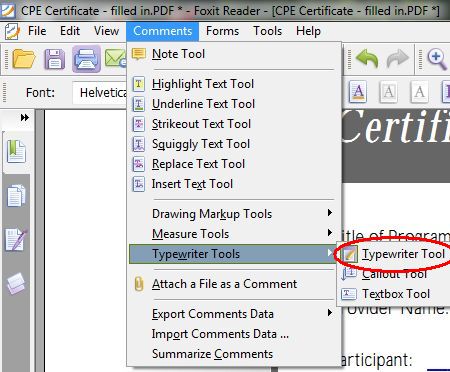Click the Replace Text Tool icon

139,164
